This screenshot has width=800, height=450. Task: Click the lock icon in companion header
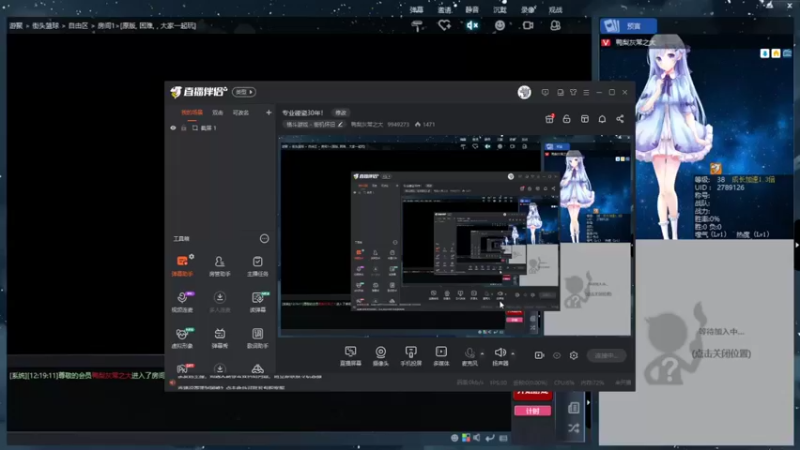[566, 119]
